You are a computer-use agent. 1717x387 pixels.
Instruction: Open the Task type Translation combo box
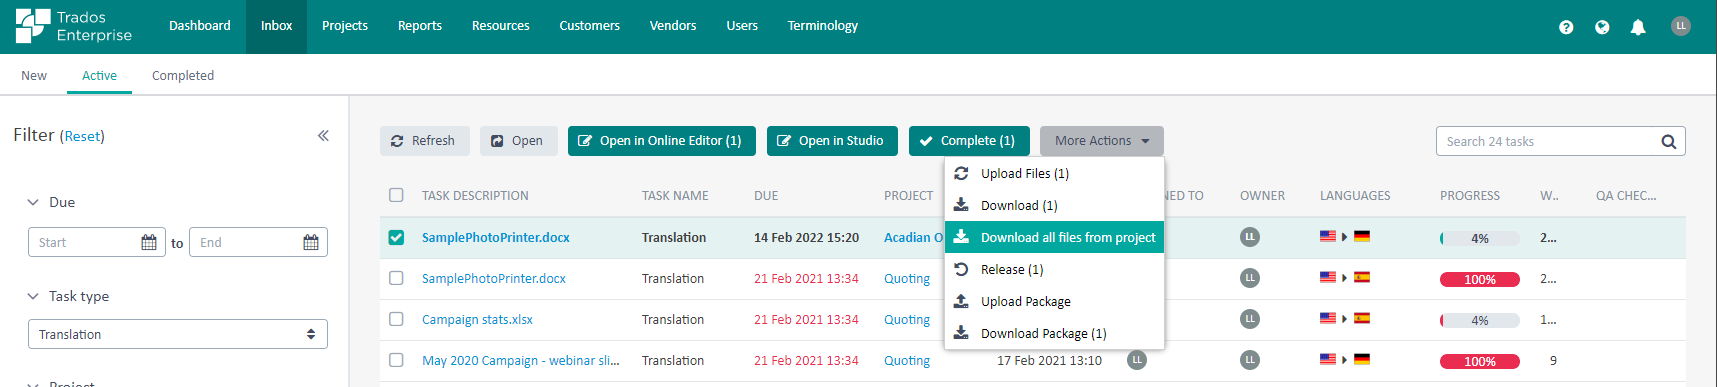(x=178, y=334)
